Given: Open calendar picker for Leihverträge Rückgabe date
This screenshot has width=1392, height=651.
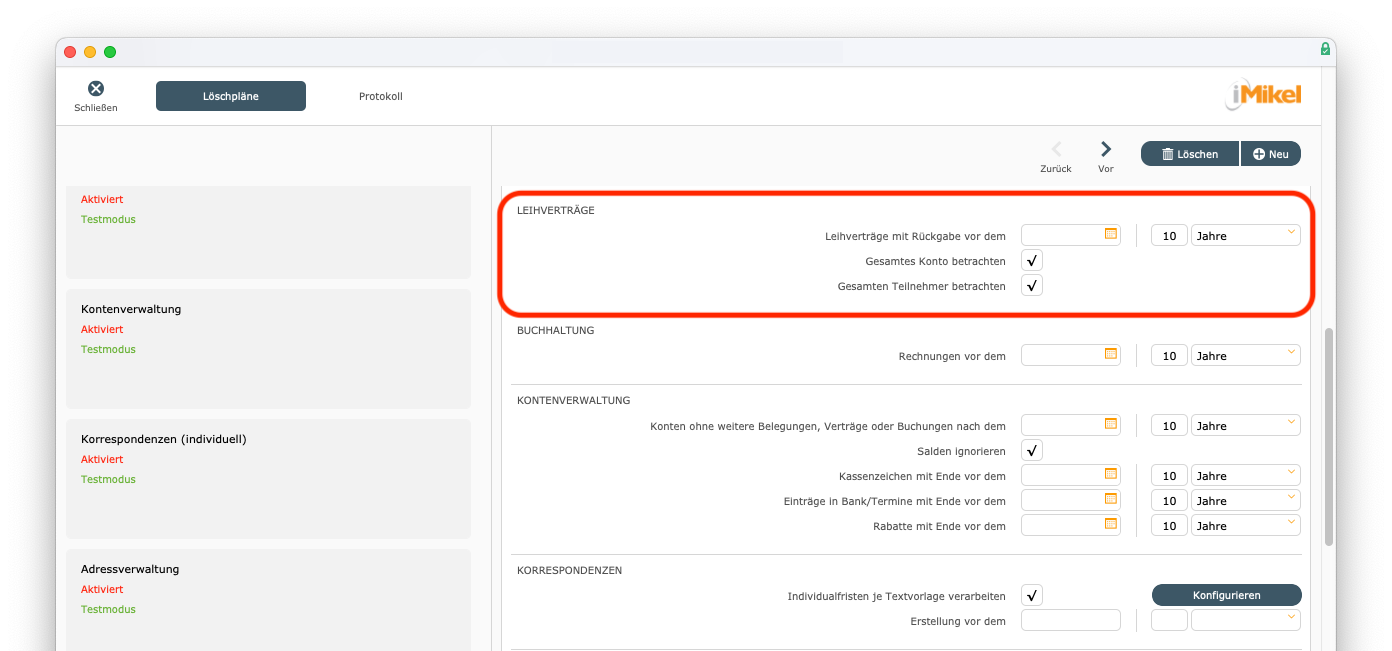Looking at the screenshot, I should 1110,234.
